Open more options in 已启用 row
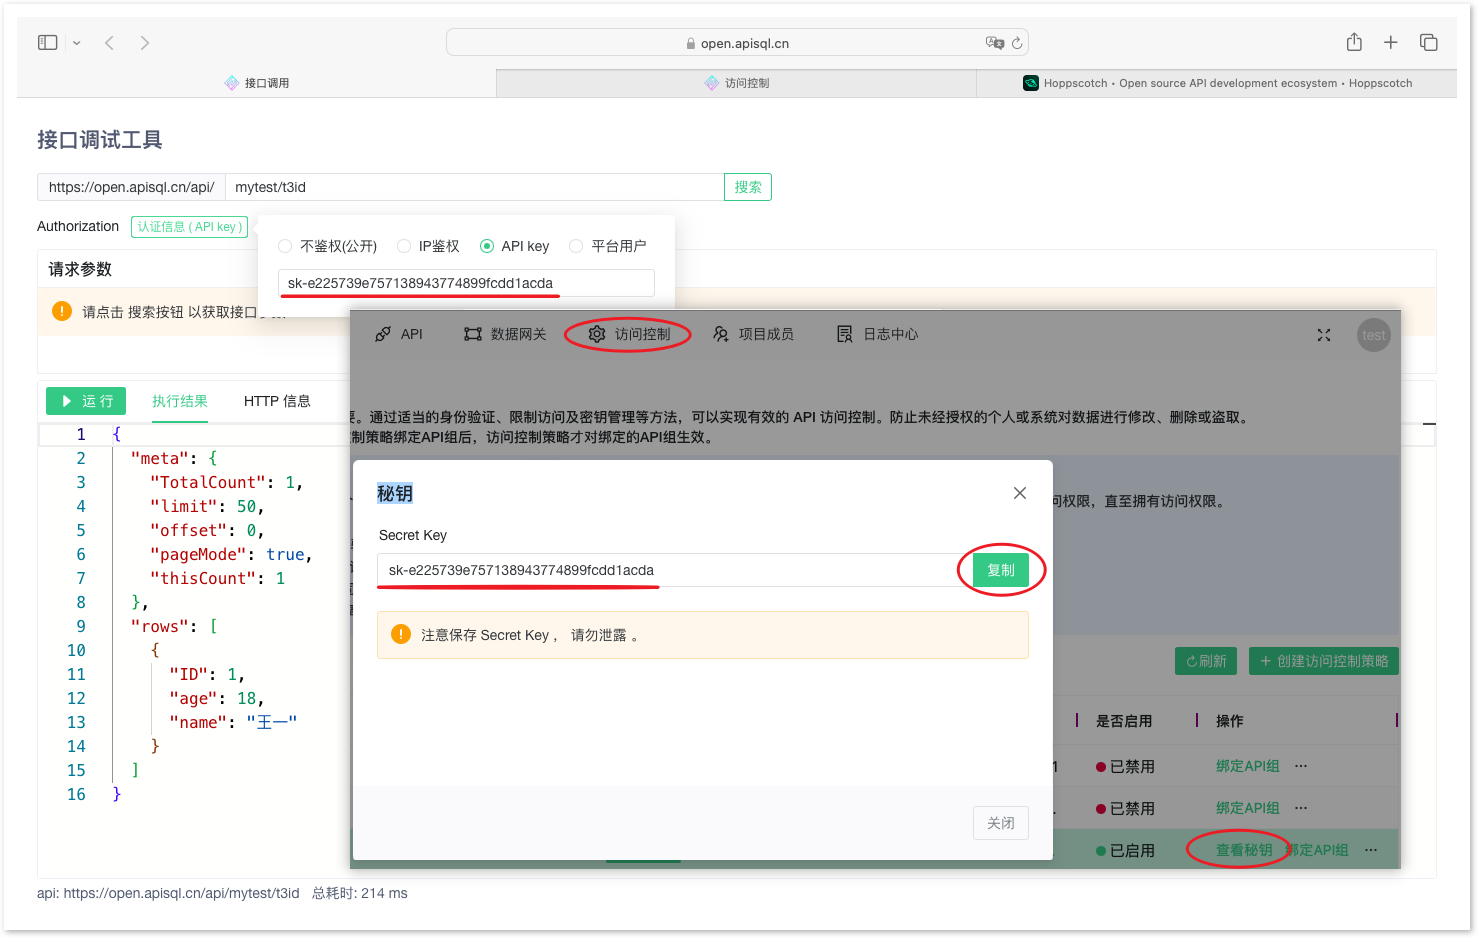The width and height of the screenshot is (1478, 938). coord(1371,850)
